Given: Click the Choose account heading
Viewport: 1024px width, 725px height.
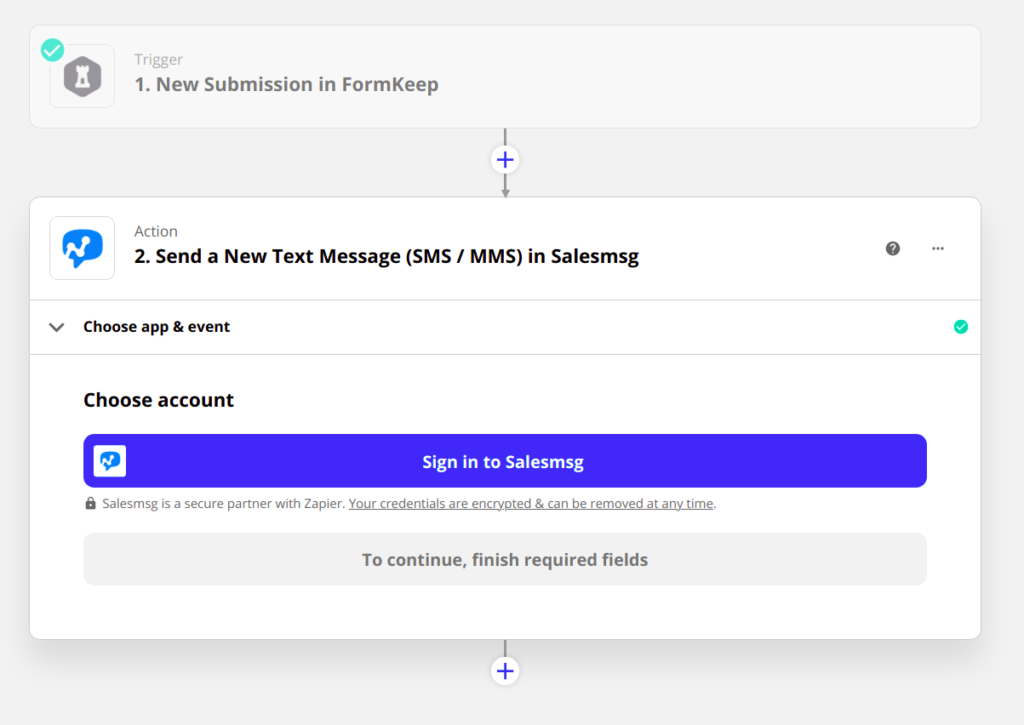Looking at the screenshot, I should click(158, 400).
